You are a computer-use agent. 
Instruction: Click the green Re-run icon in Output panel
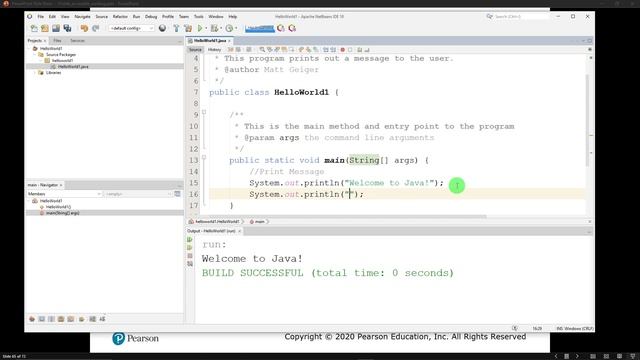pos(190,240)
